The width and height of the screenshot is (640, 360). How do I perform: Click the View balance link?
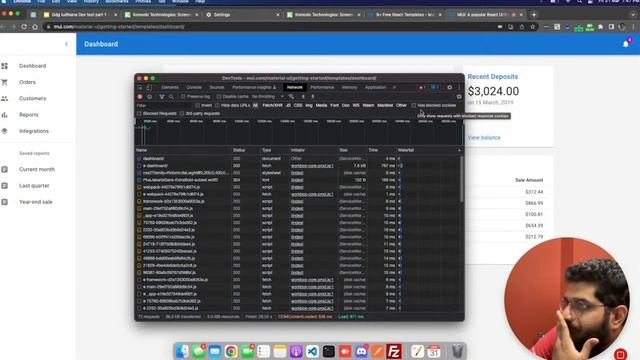coord(484,138)
